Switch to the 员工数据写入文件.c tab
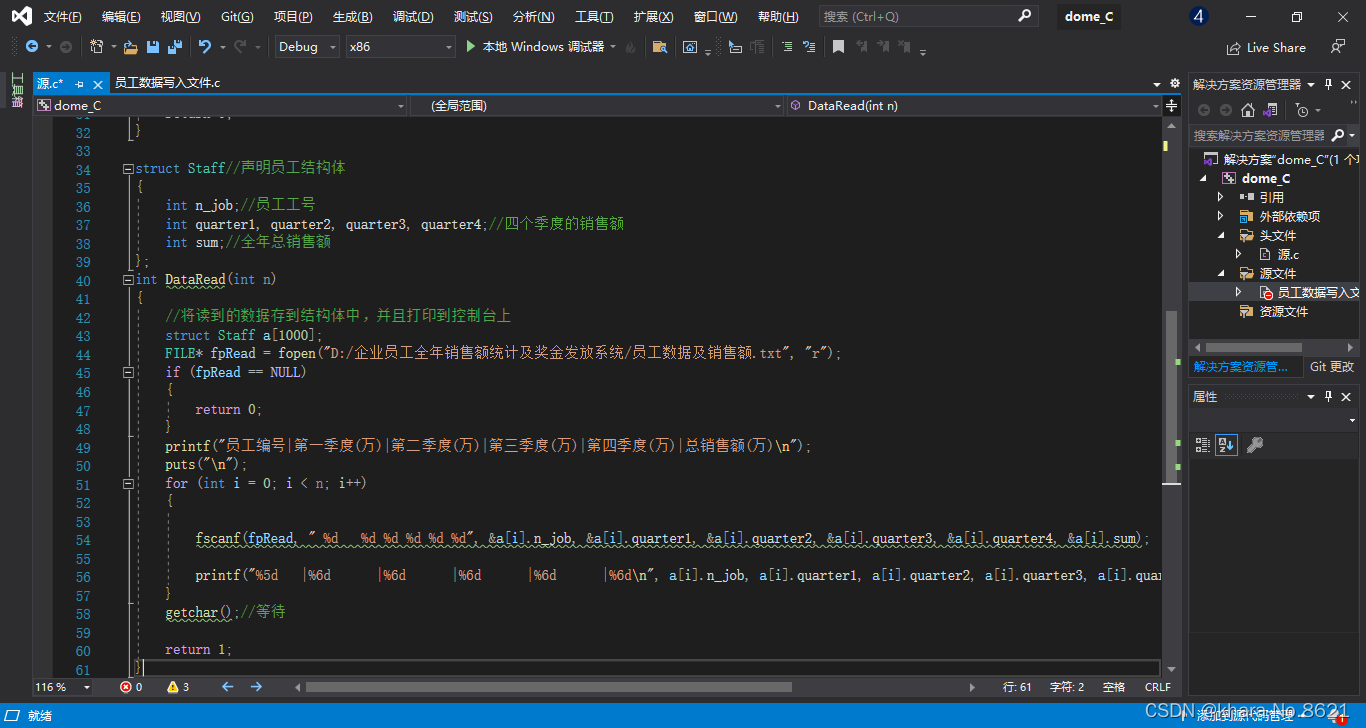This screenshot has height=728, width=1366. coord(167,84)
